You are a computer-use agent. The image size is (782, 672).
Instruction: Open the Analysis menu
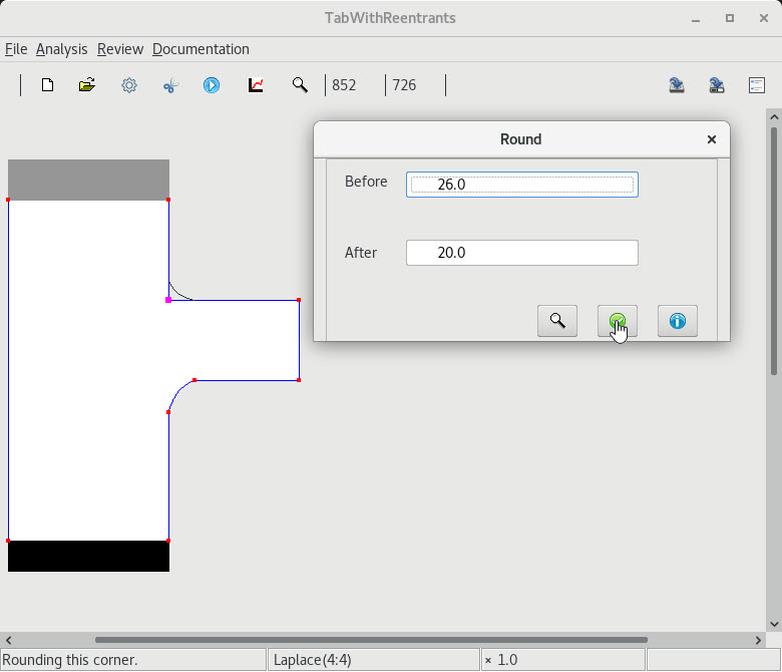[61, 49]
